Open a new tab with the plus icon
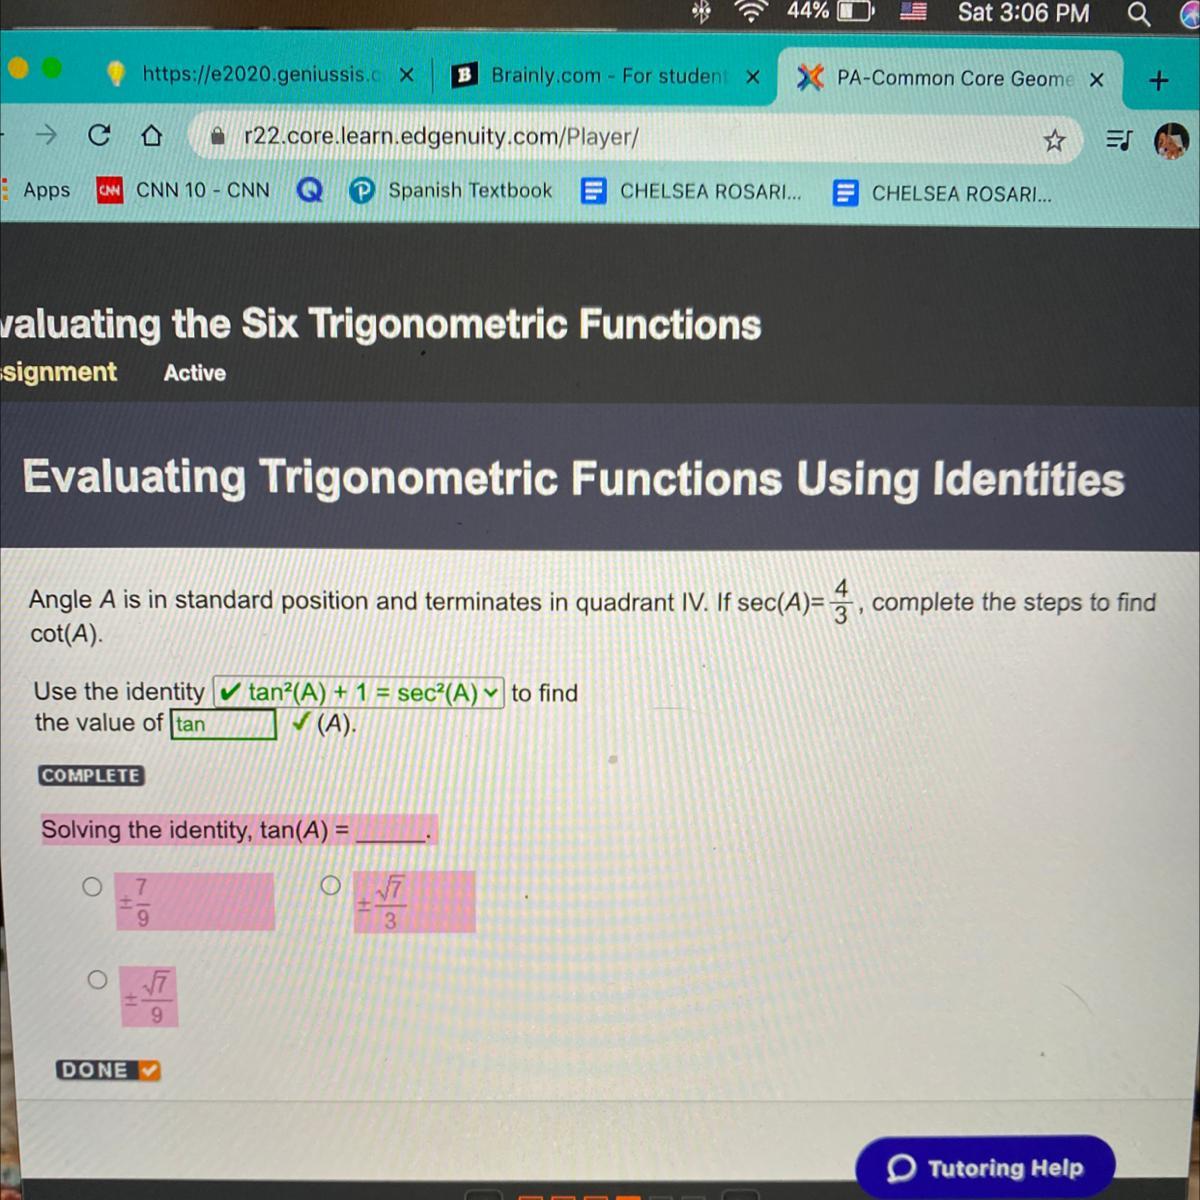Viewport: 1200px width, 1200px height. (1159, 80)
